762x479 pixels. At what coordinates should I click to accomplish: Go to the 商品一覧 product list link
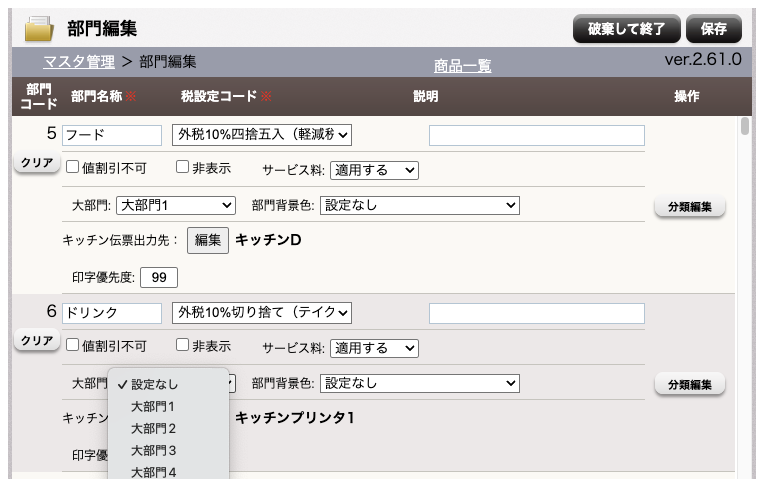pos(462,66)
